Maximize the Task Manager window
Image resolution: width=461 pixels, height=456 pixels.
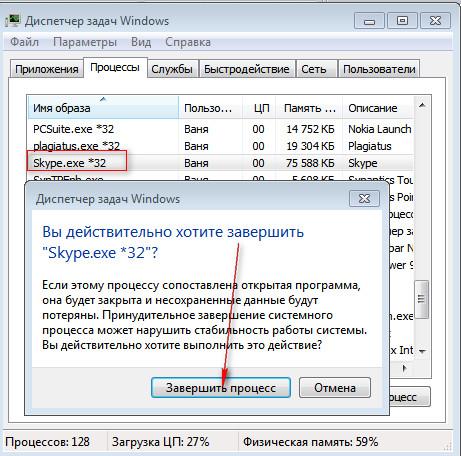(x=402, y=21)
